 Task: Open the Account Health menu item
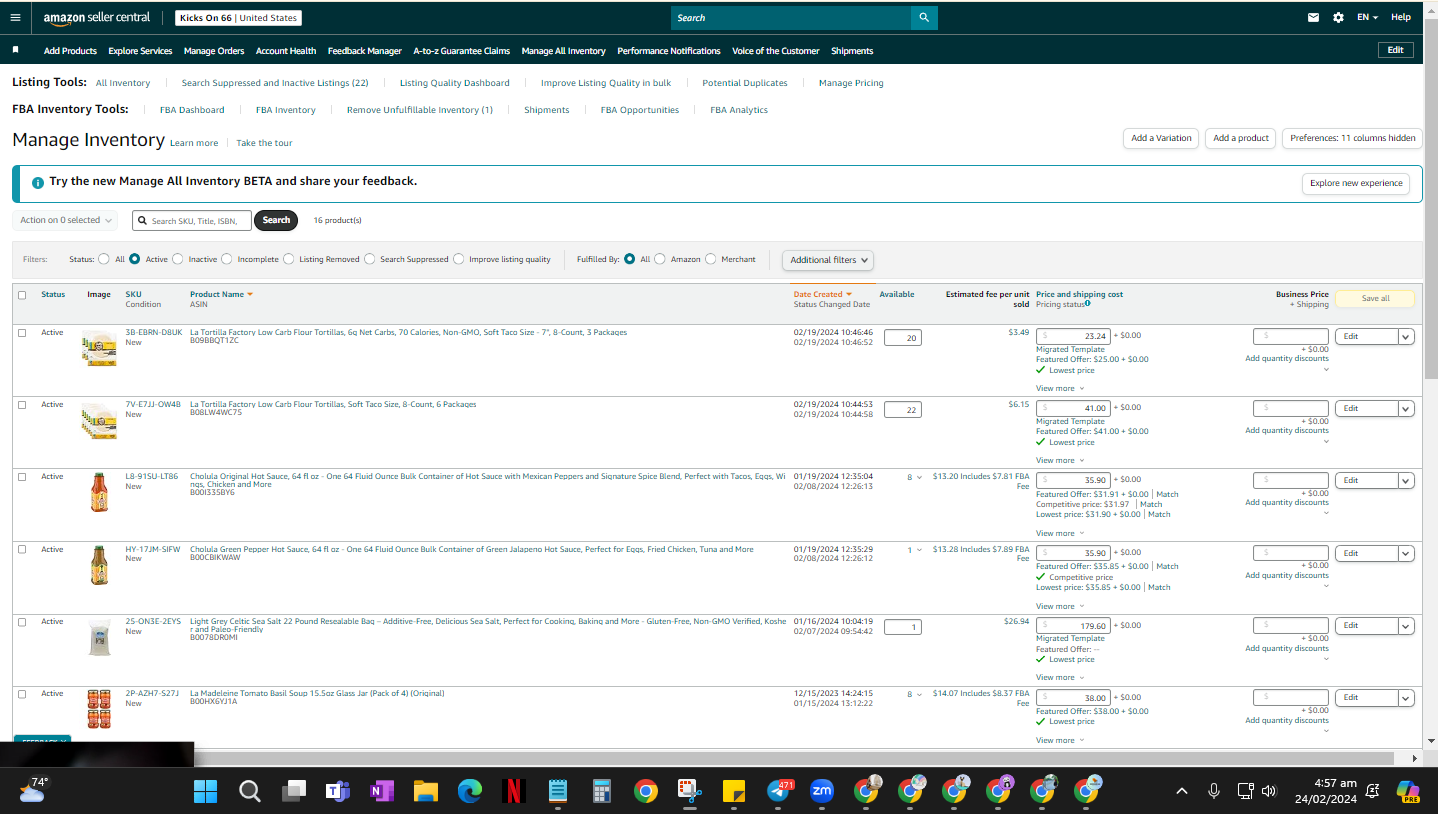tap(286, 51)
